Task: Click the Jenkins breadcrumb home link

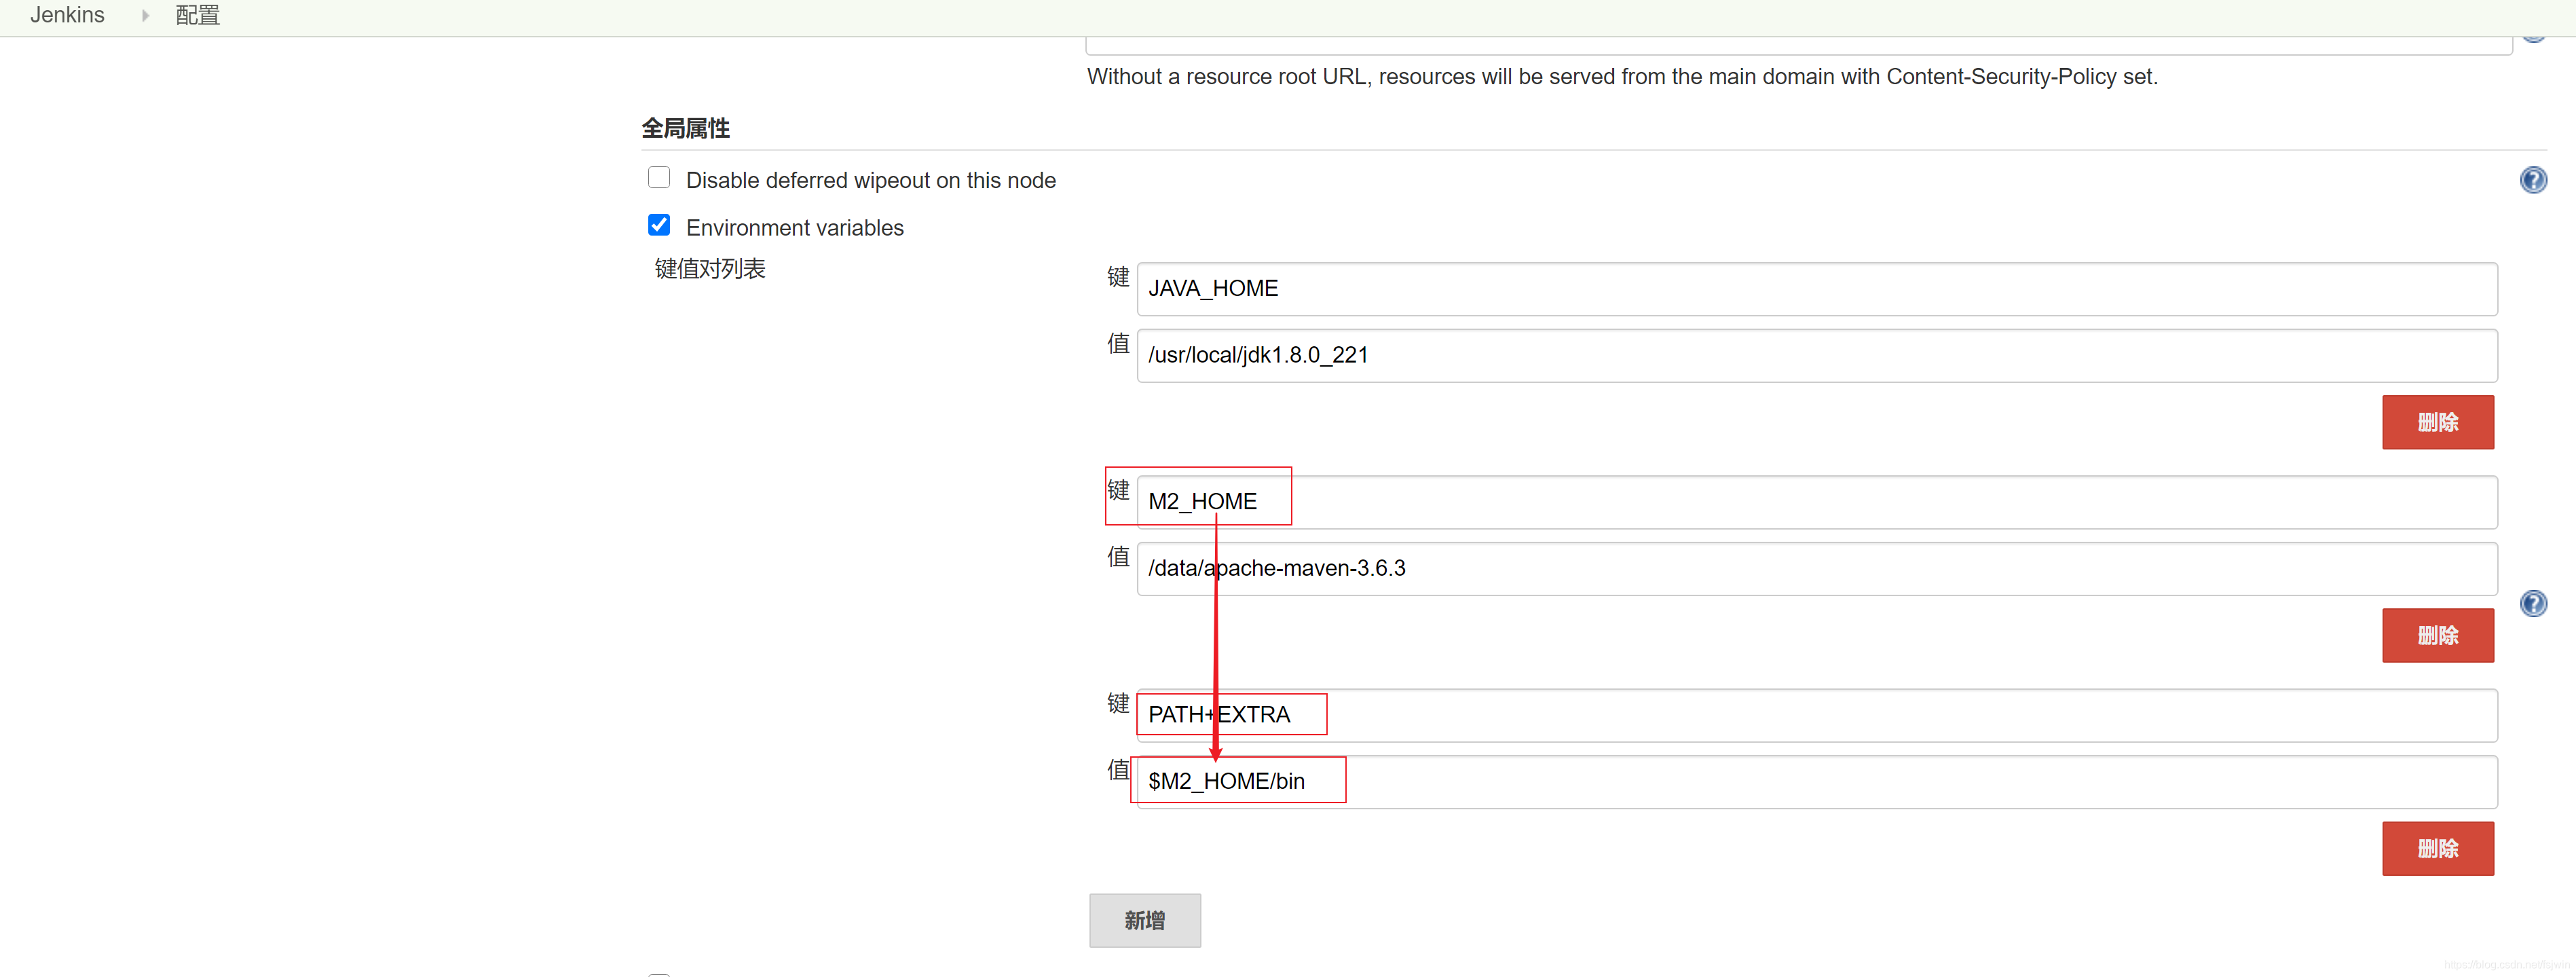Action: pos(66,15)
